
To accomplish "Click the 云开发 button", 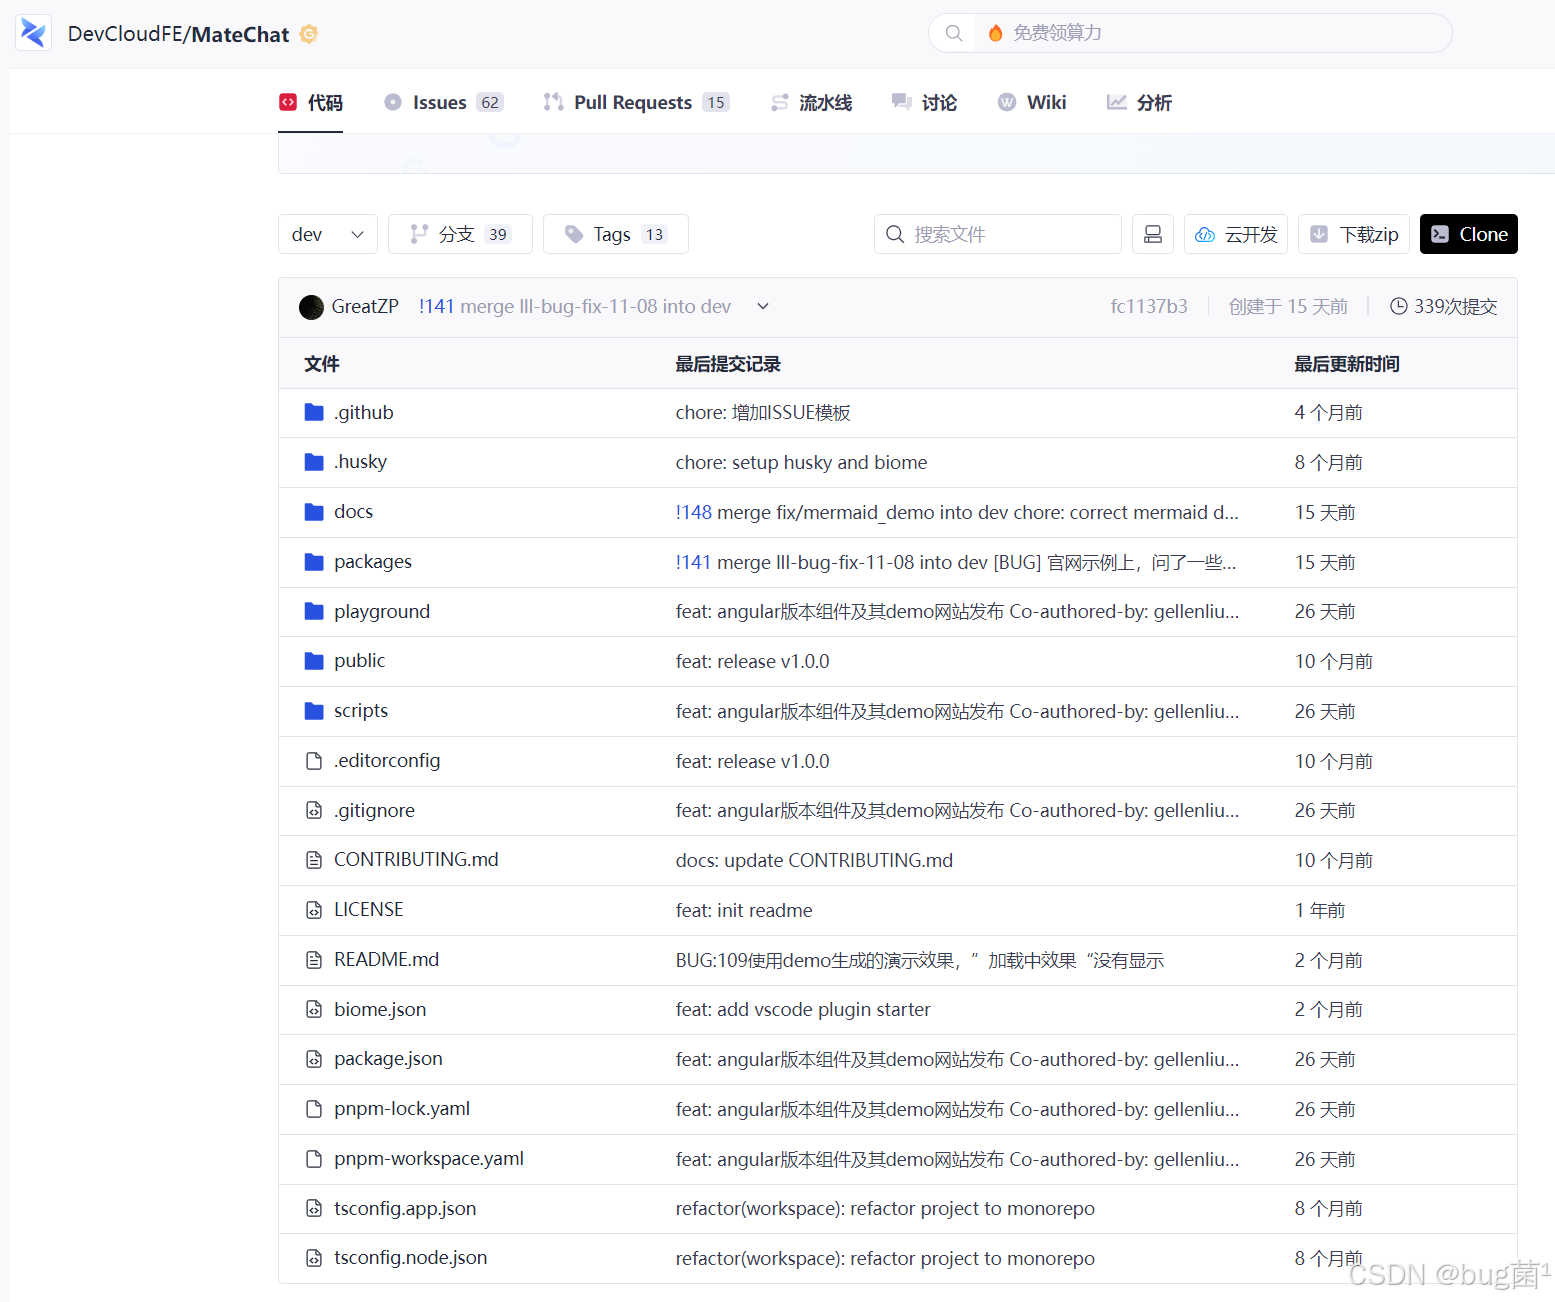I will coord(1236,234).
